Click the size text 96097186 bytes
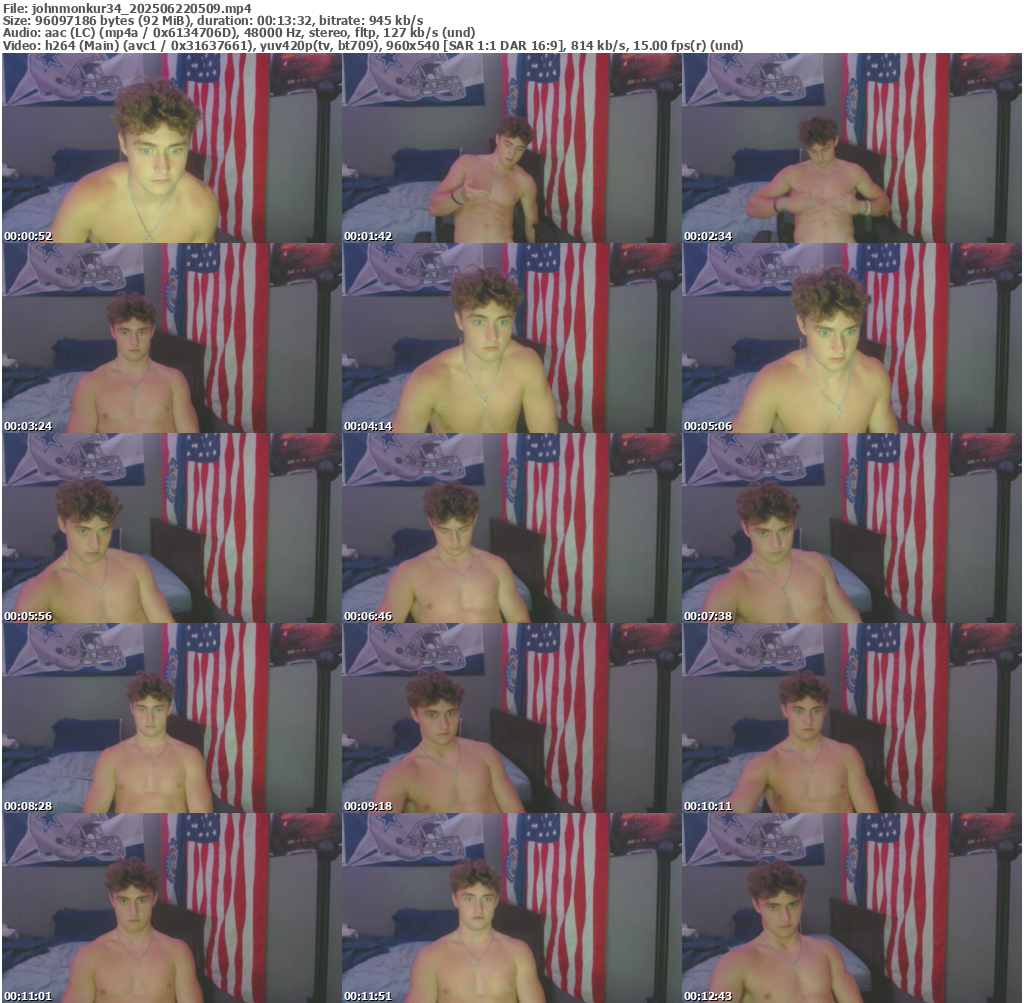This screenshot has width=1024, height=1003. (83, 20)
